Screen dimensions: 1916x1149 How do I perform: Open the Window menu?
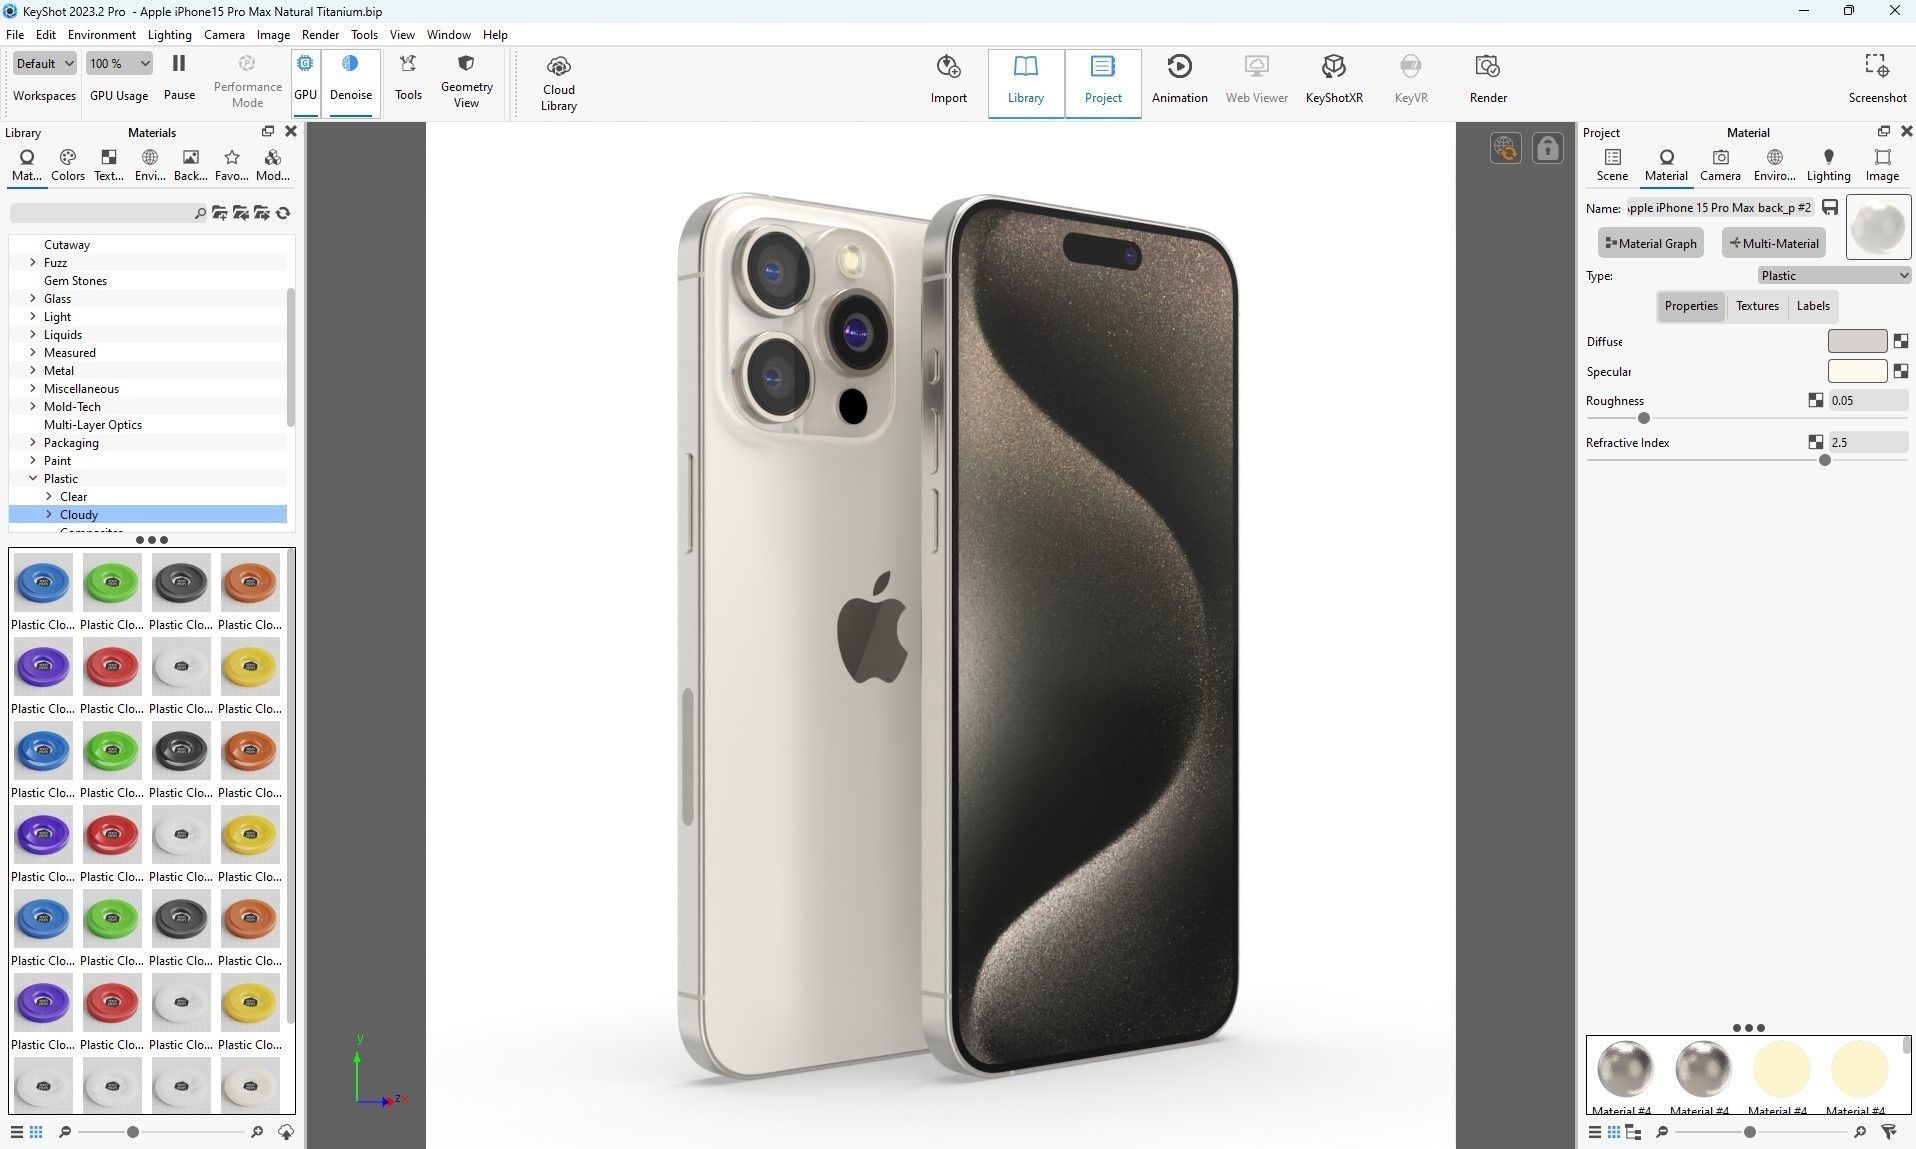(x=449, y=34)
